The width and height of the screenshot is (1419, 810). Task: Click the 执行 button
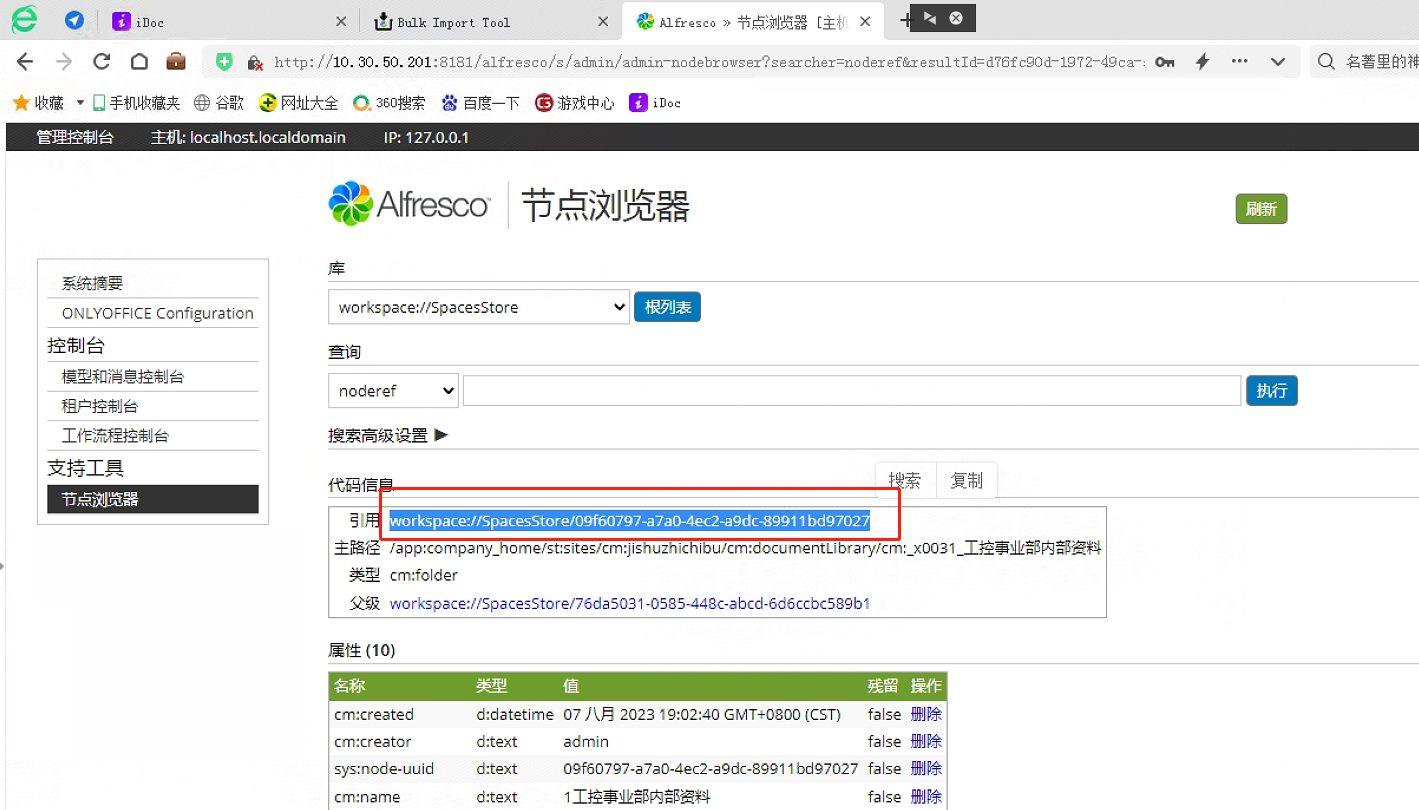1271,390
